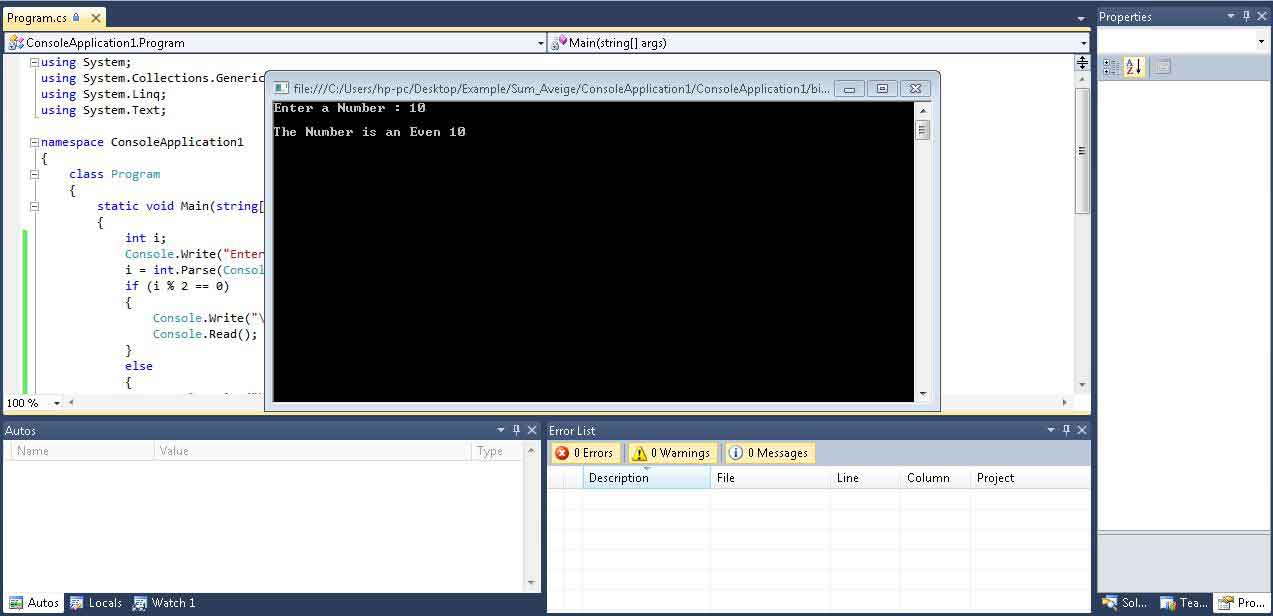The height and width of the screenshot is (616, 1273).
Task: Open the Solution Explorer tab
Action: [x=1124, y=603]
